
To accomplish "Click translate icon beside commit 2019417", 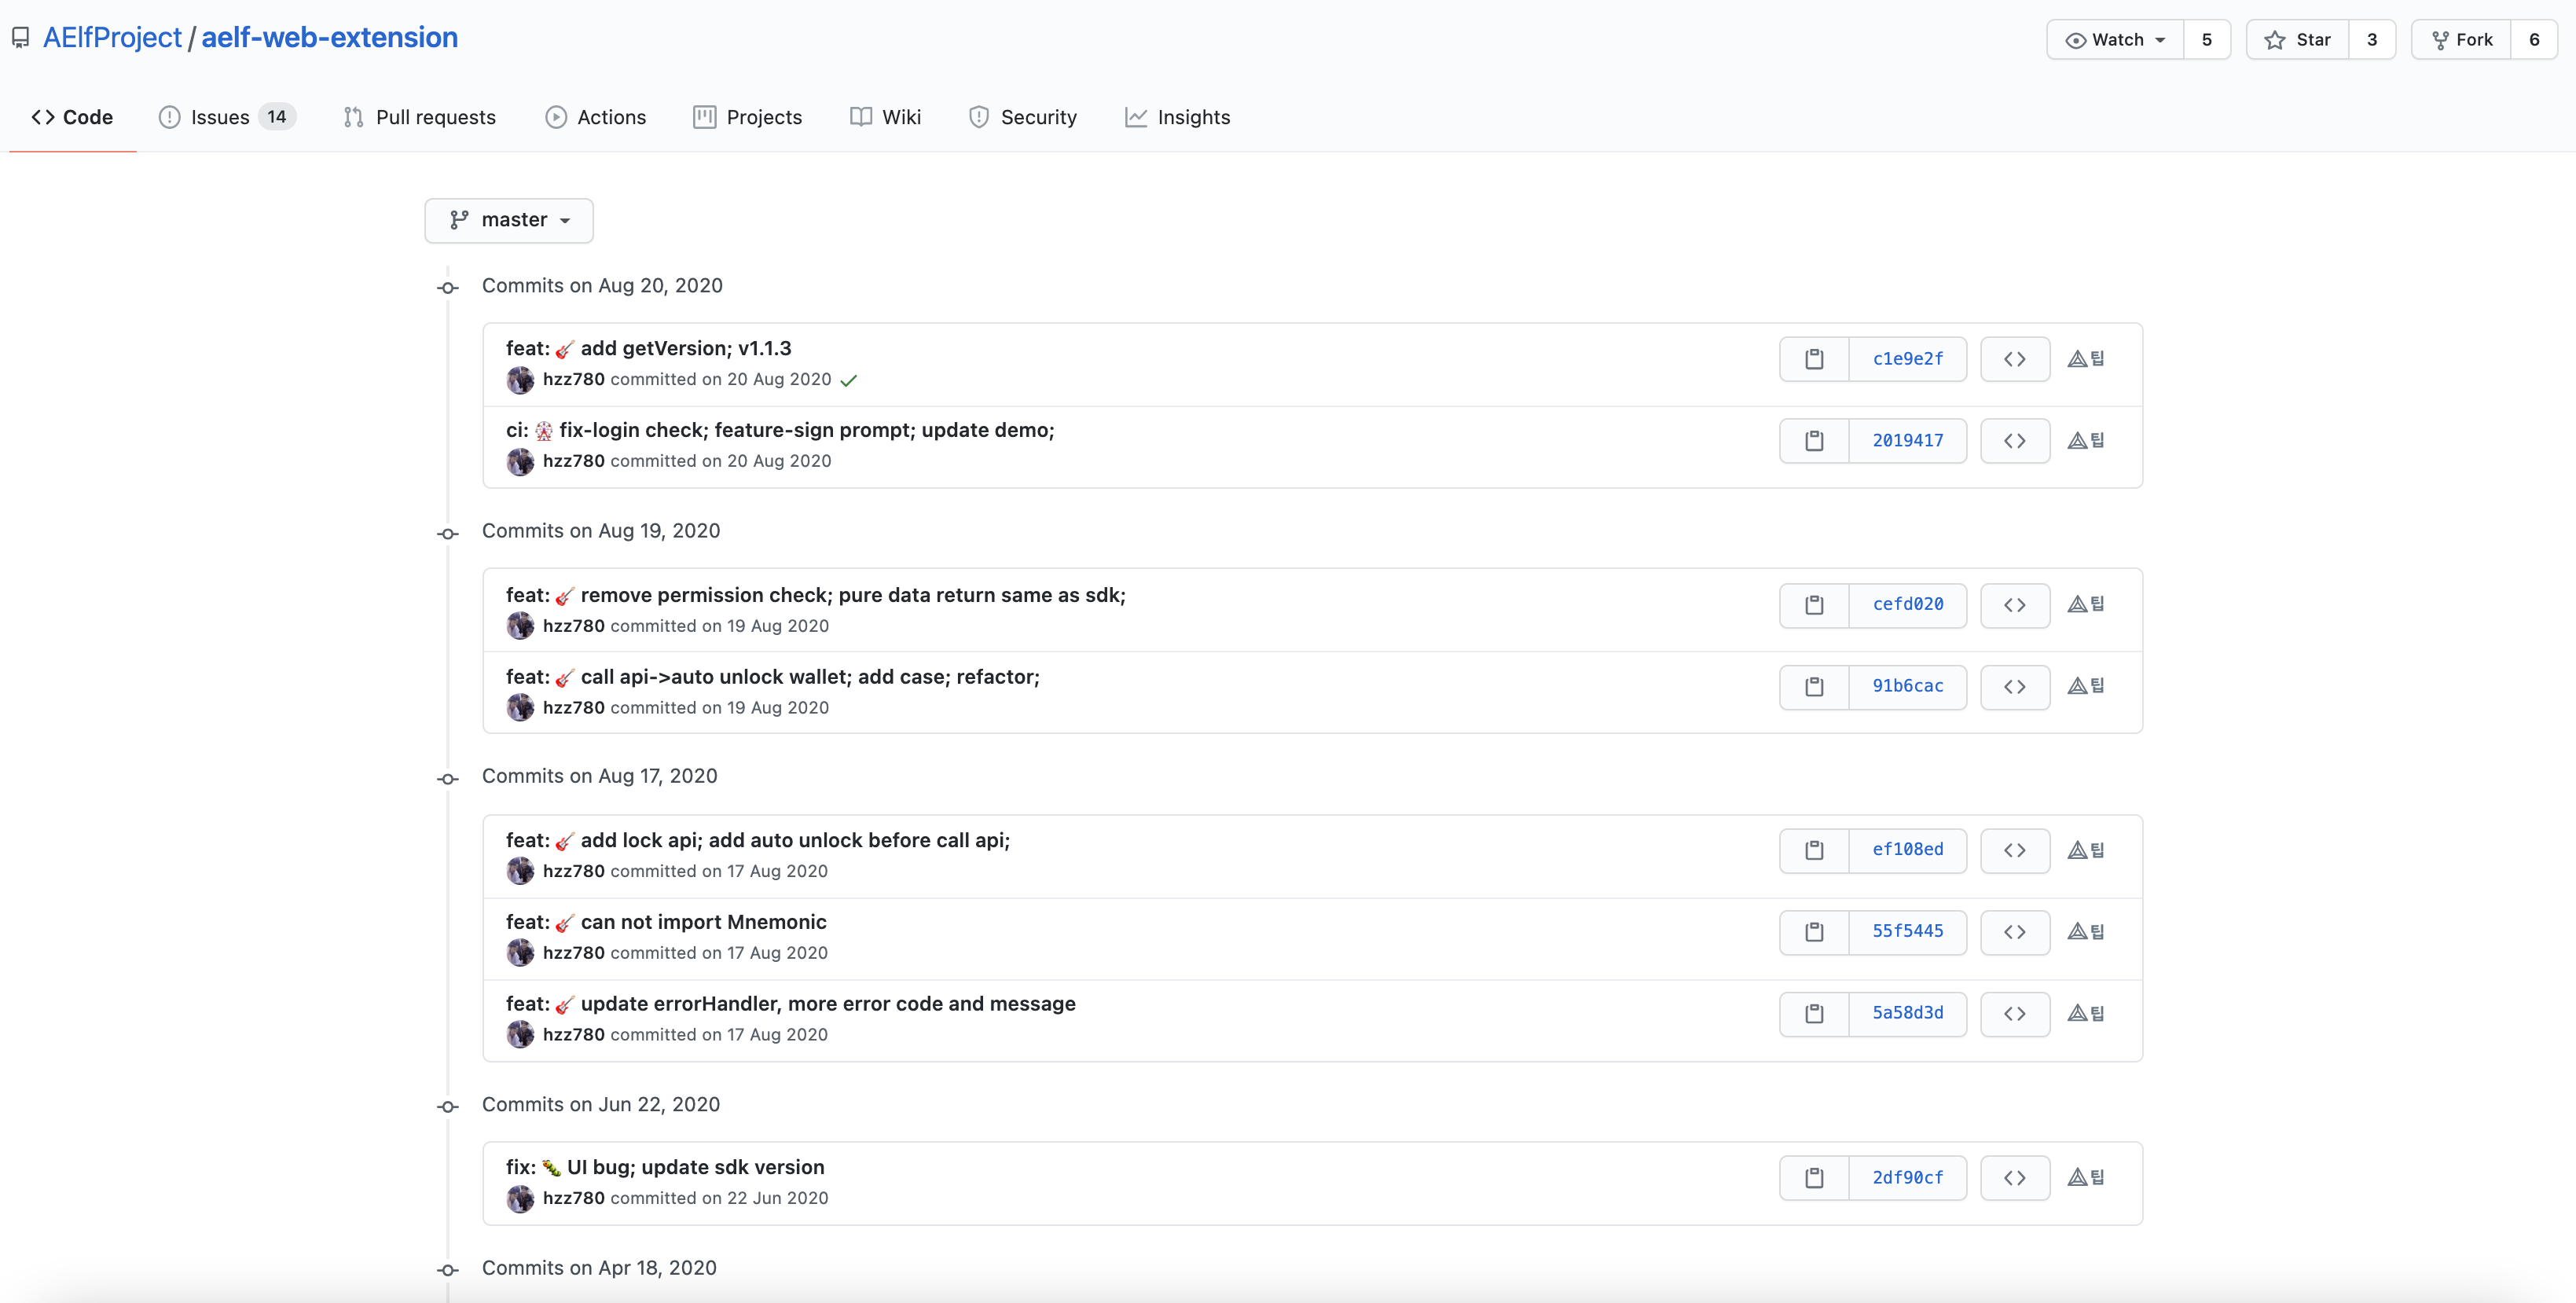I will [2086, 440].
